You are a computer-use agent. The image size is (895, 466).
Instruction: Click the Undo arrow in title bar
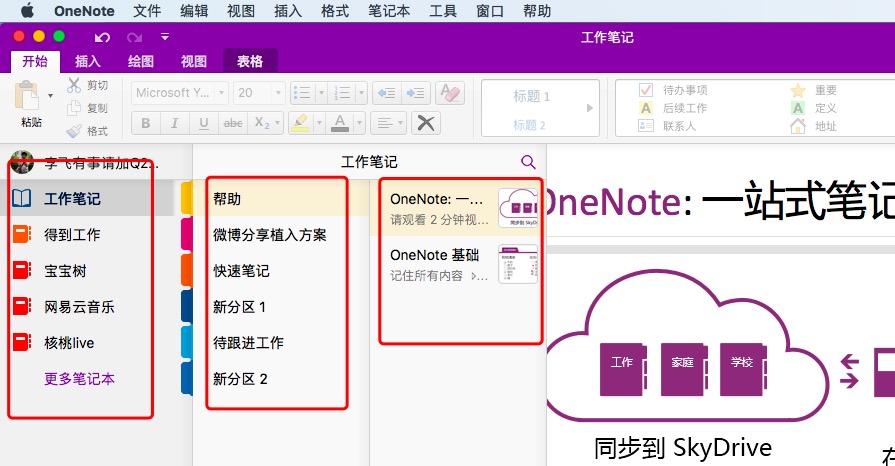tap(102, 38)
